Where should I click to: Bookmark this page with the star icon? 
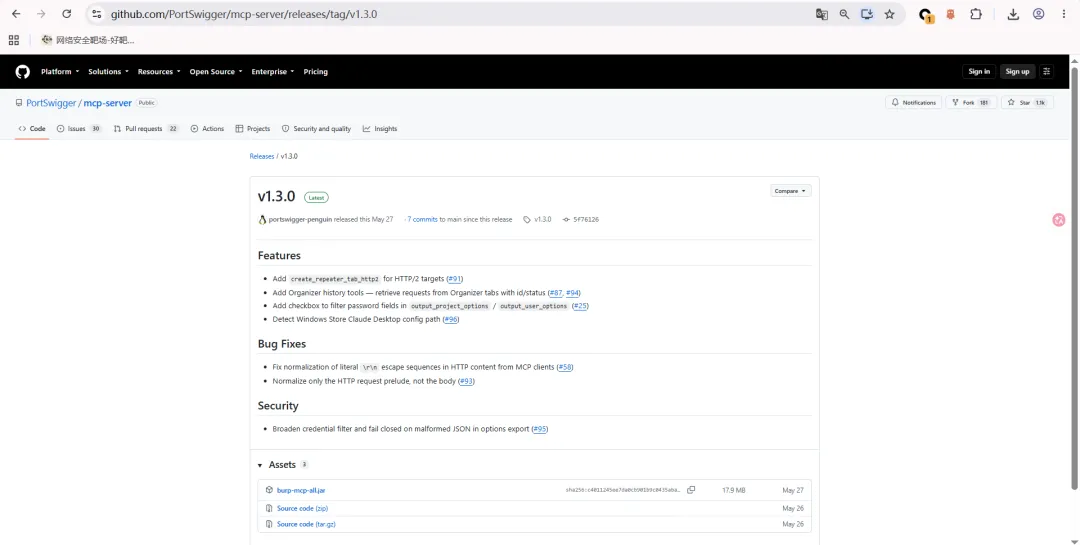(x=889, y=14)
